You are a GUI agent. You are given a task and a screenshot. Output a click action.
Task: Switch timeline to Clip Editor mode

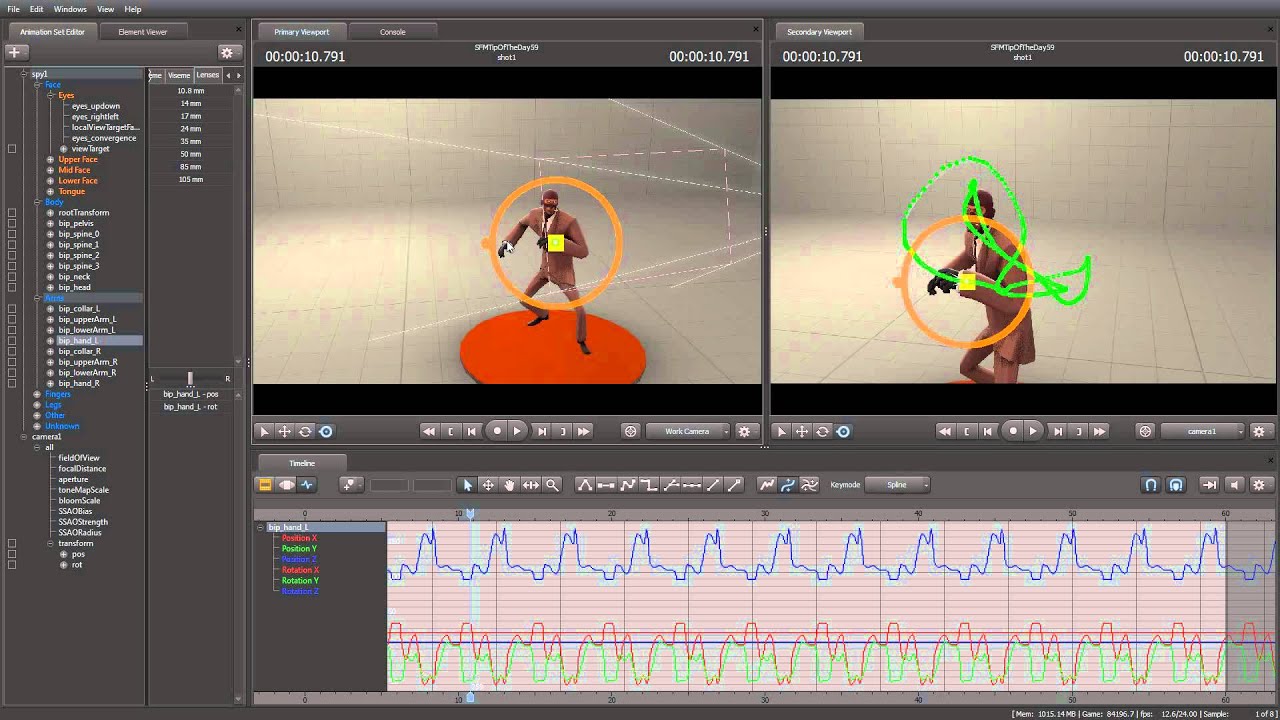(x=265, y=485)
